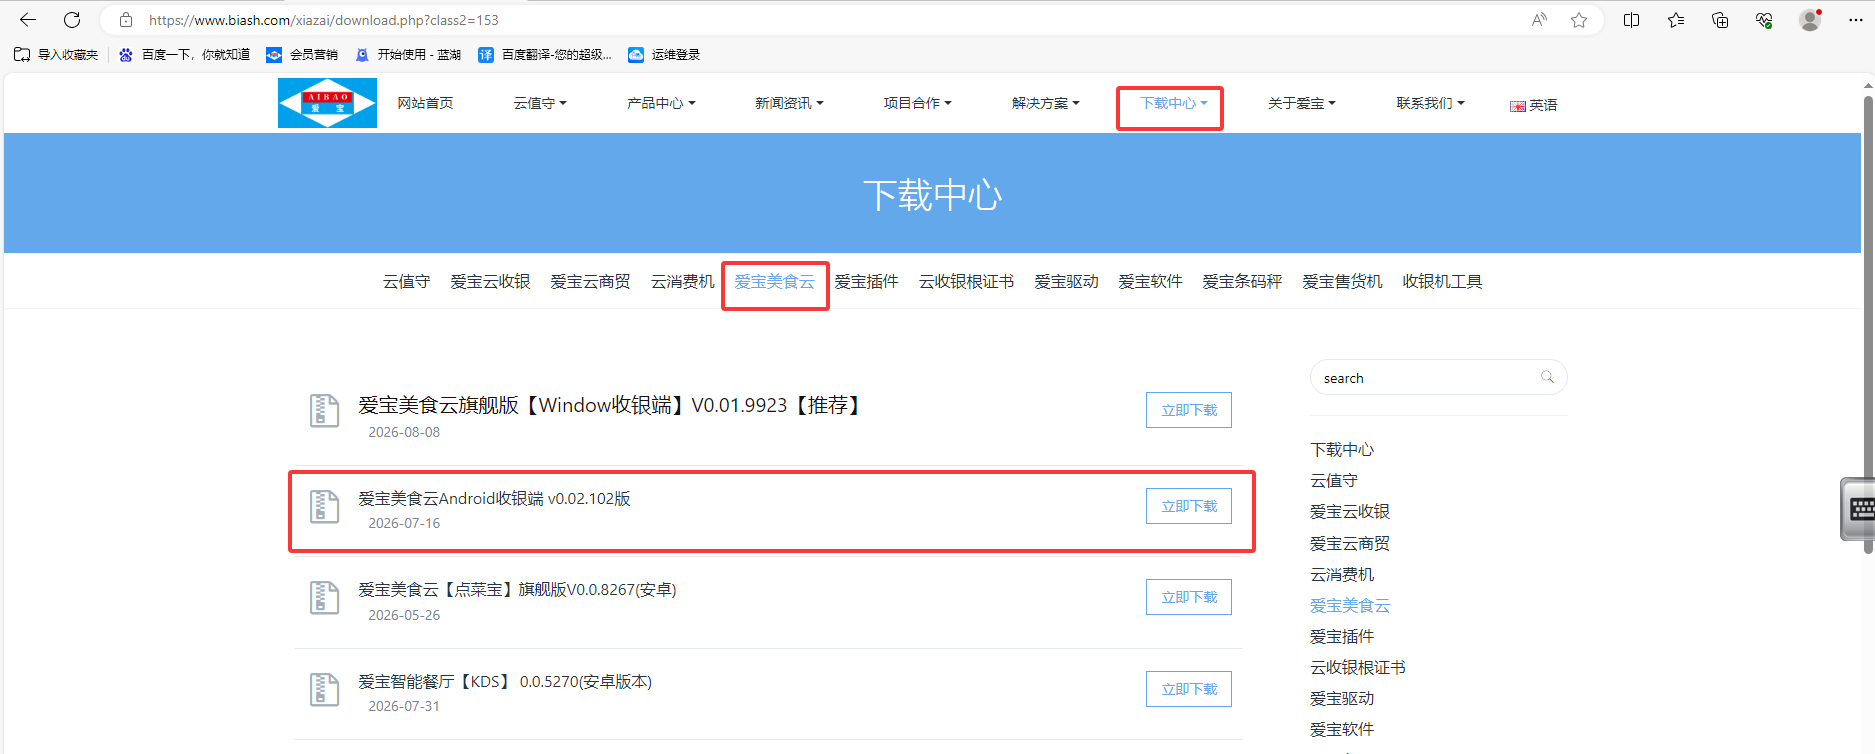Open the 爱宝美食云Android收银端 v0.02.102版 title link

click(x=494, y=498)
